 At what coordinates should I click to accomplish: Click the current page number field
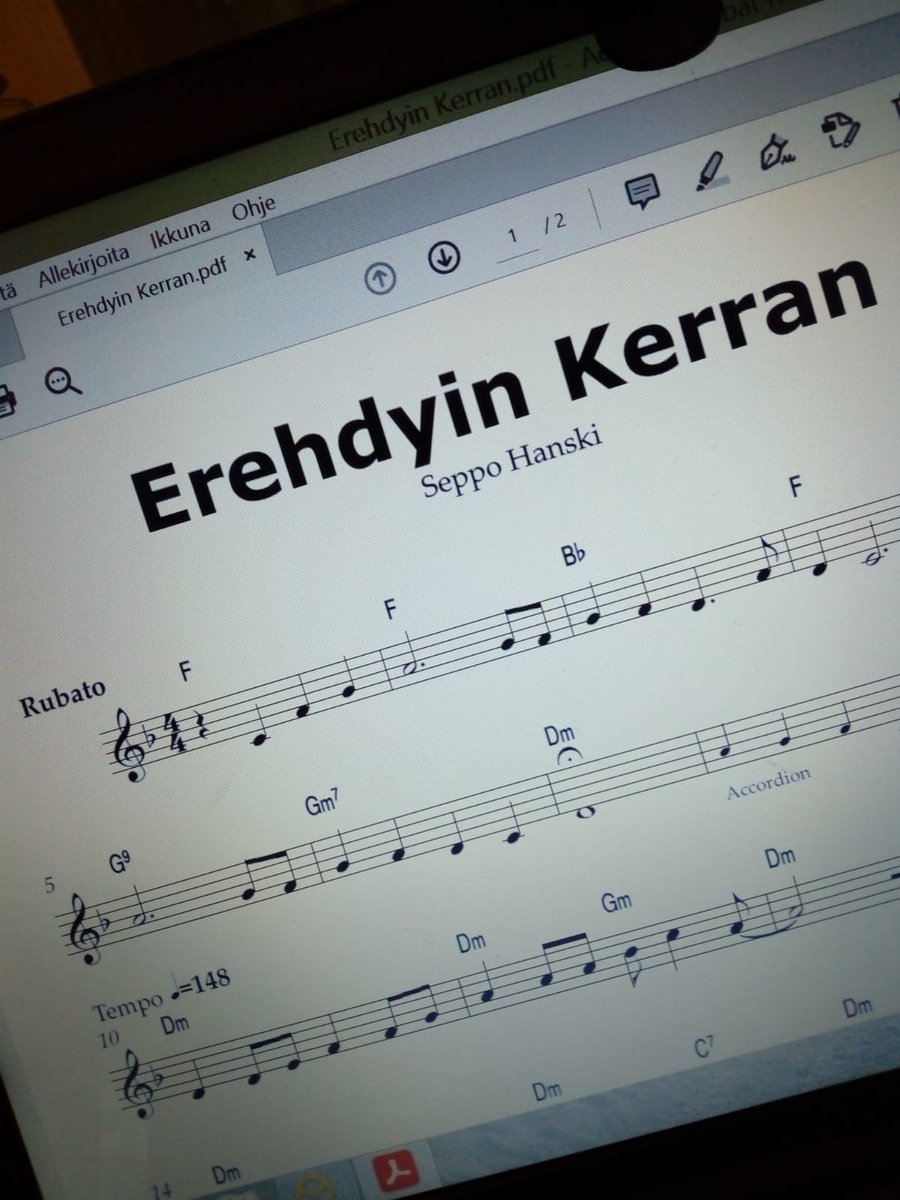pyautogui.click(x=513, y=237)
